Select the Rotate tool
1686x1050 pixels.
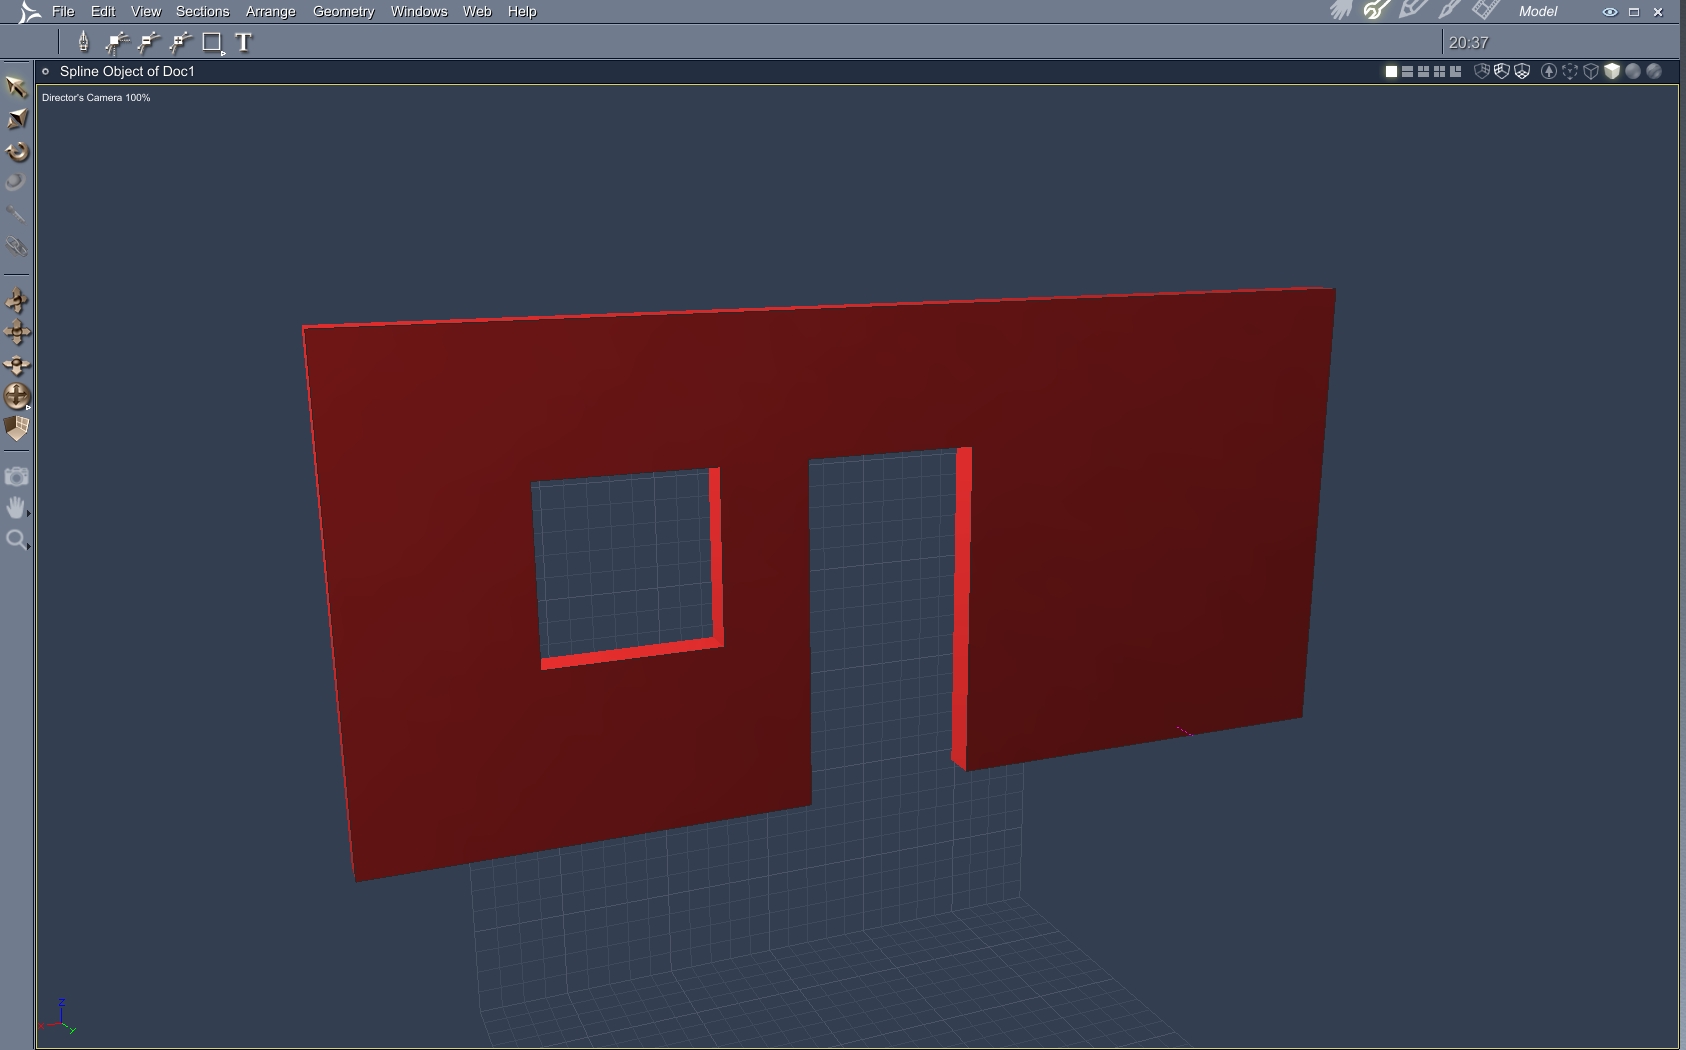pyautogui.click(x=16, y=151)
